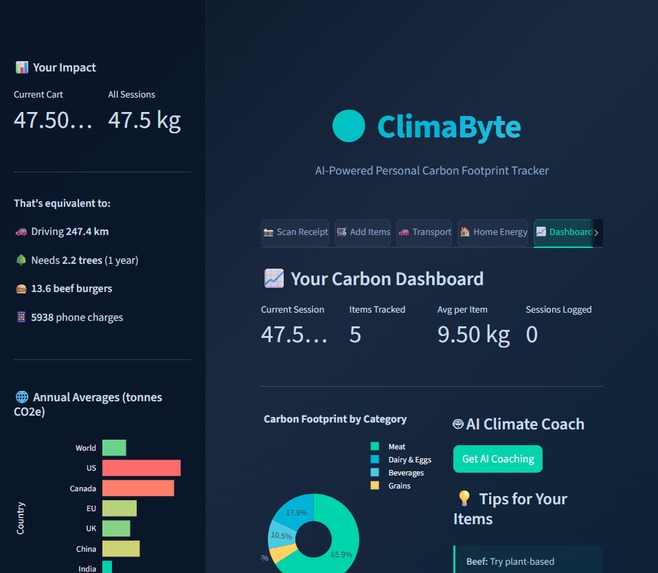
Task: Click the AI-Powered Personal Carbon Footprint Tracker subtitle
Action: pos(432,171)
